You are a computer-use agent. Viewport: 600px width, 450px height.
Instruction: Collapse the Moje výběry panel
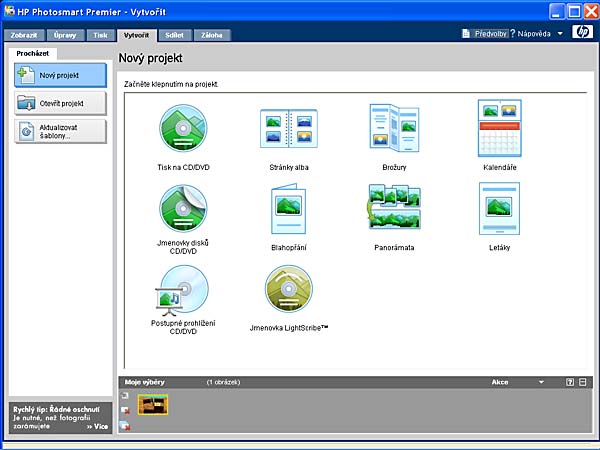click(x=584, y=382)
